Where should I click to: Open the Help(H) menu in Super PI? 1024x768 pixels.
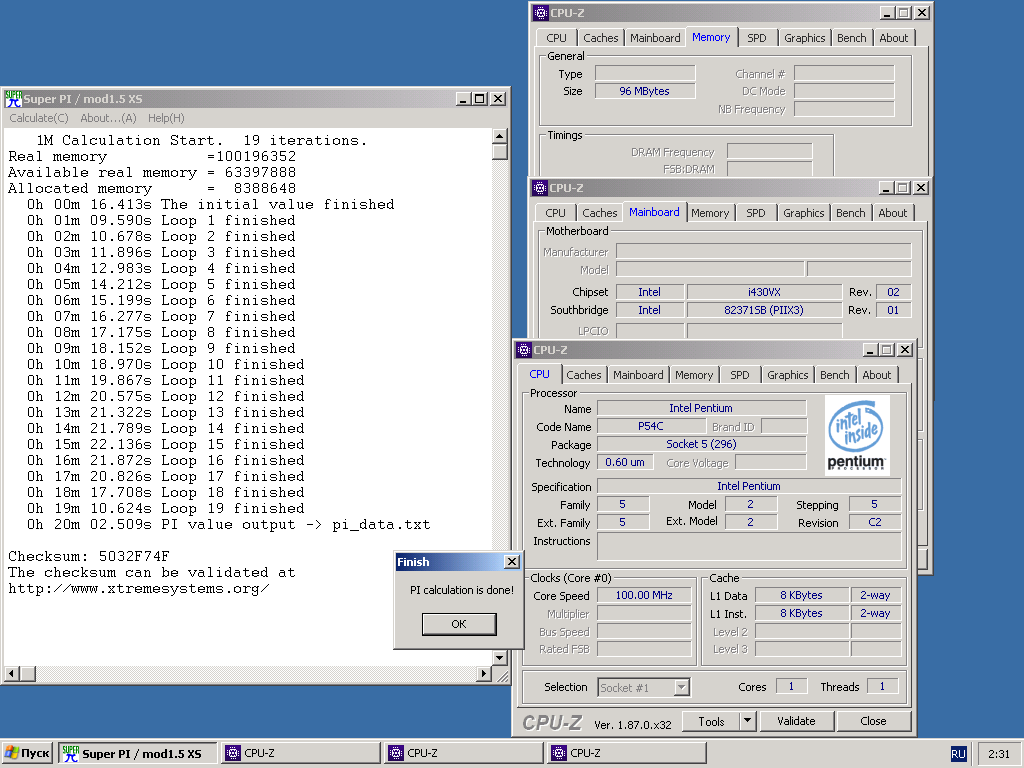(166, 118)
